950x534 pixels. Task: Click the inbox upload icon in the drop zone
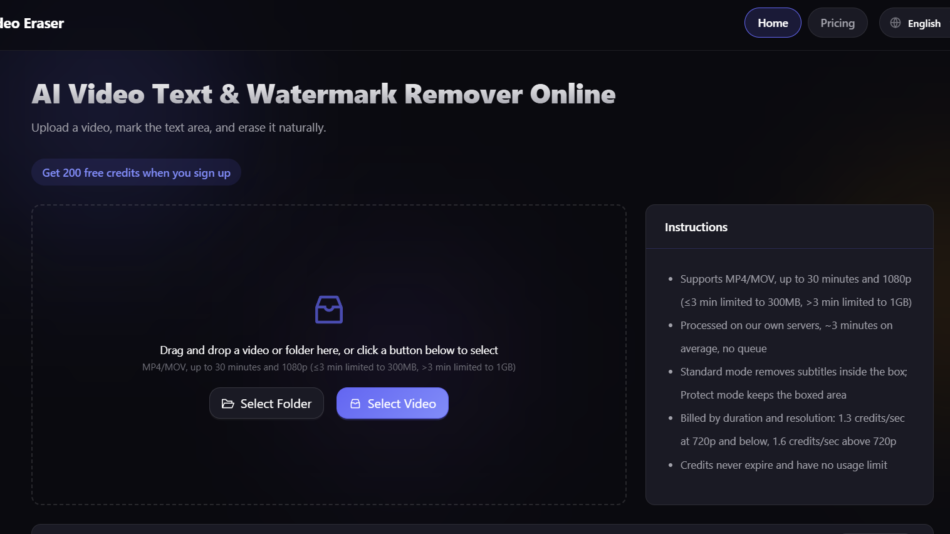(329, 310)
